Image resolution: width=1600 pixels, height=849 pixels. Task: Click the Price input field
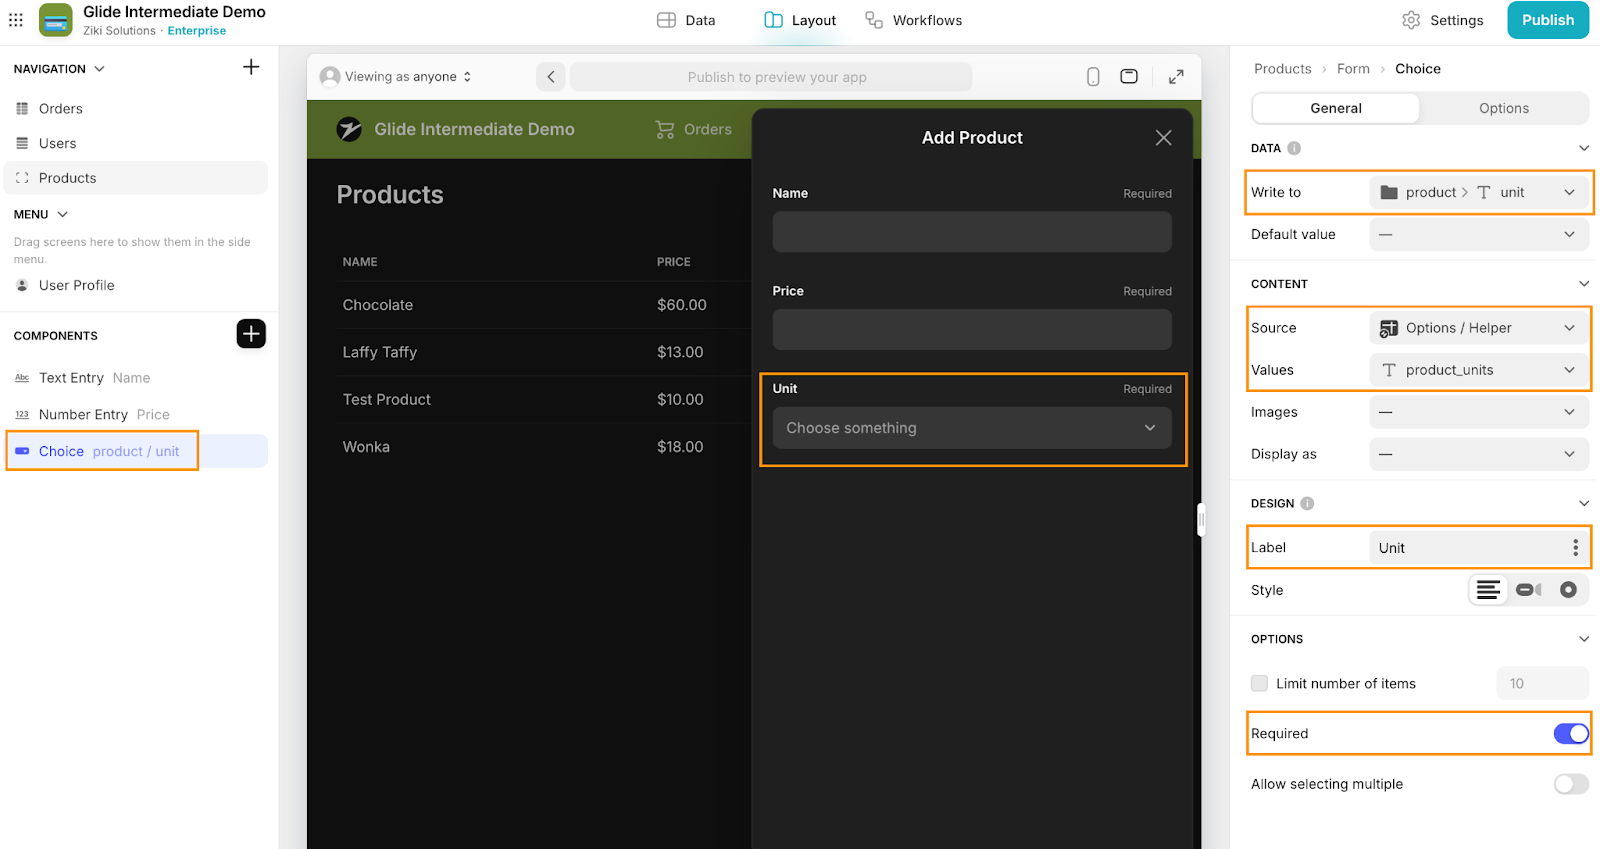pos(972,330)
